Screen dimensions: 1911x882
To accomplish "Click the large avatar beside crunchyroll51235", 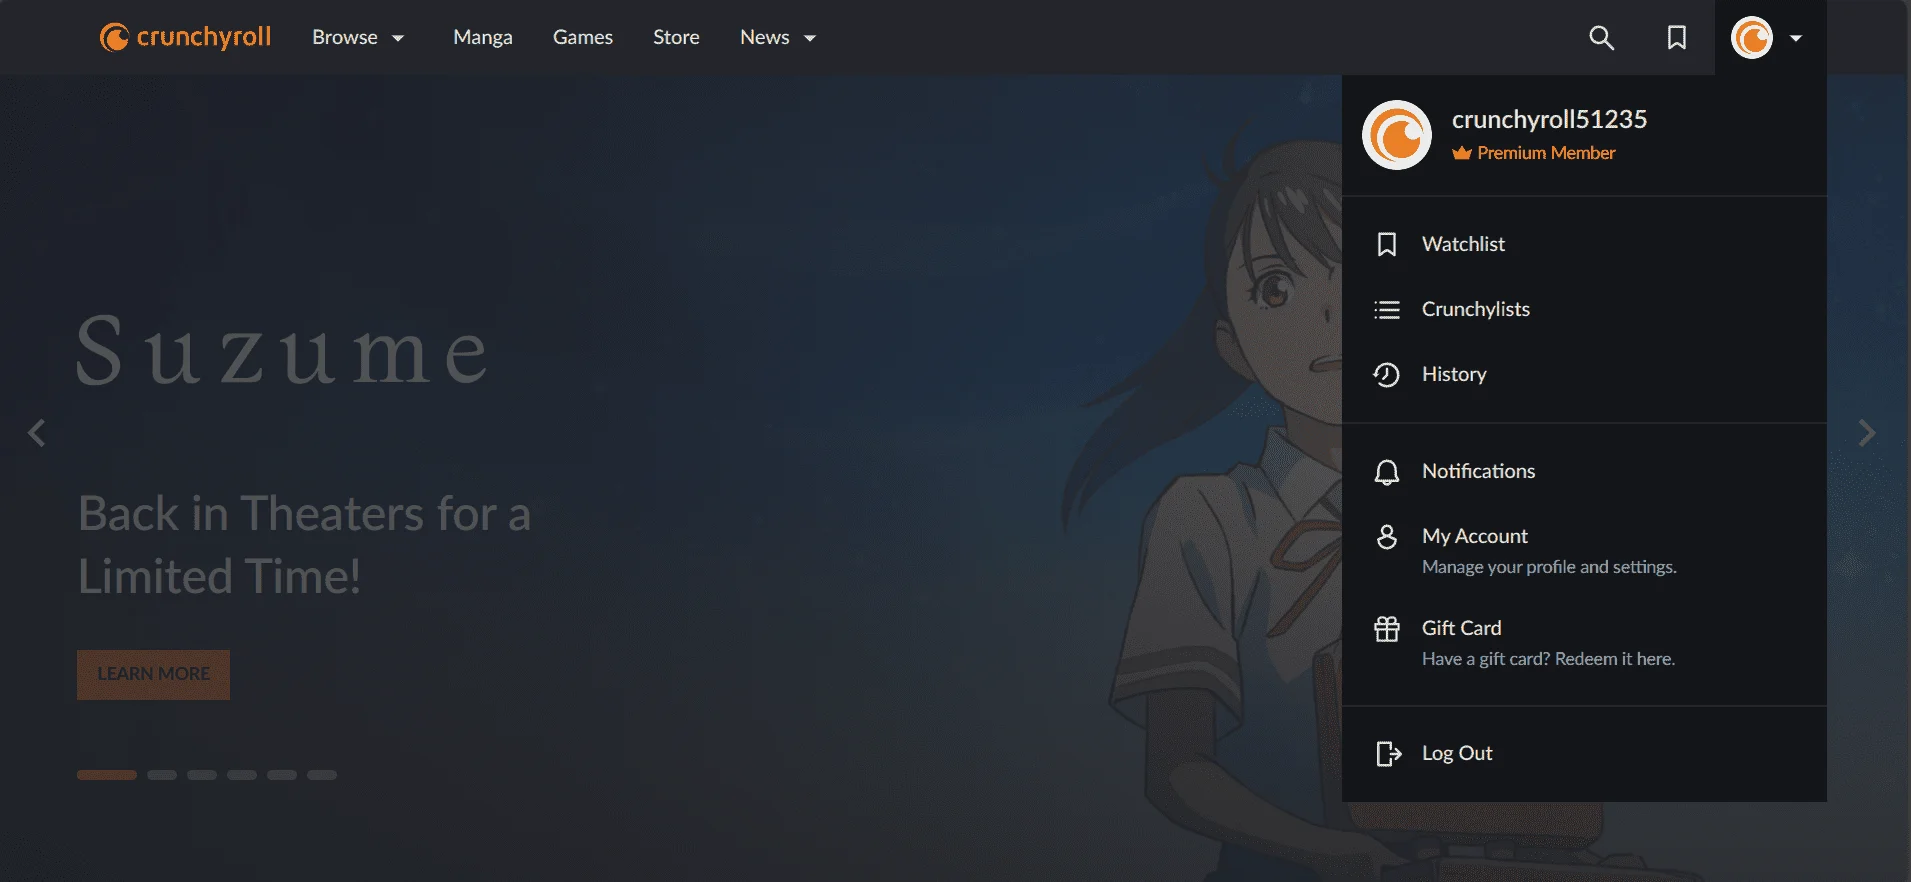I will [x=1397, y=135].
